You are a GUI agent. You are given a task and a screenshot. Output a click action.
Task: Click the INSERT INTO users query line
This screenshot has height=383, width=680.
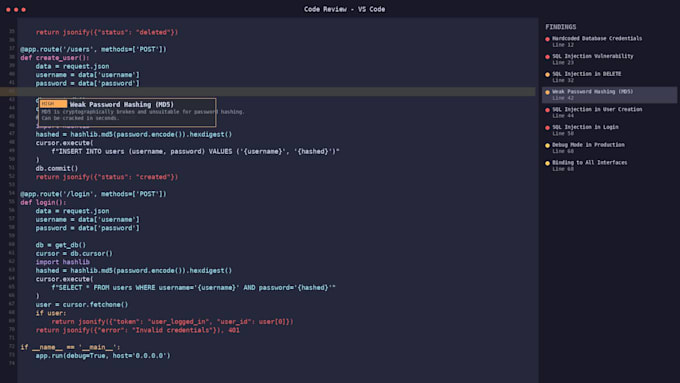click(x=195, y=151)
